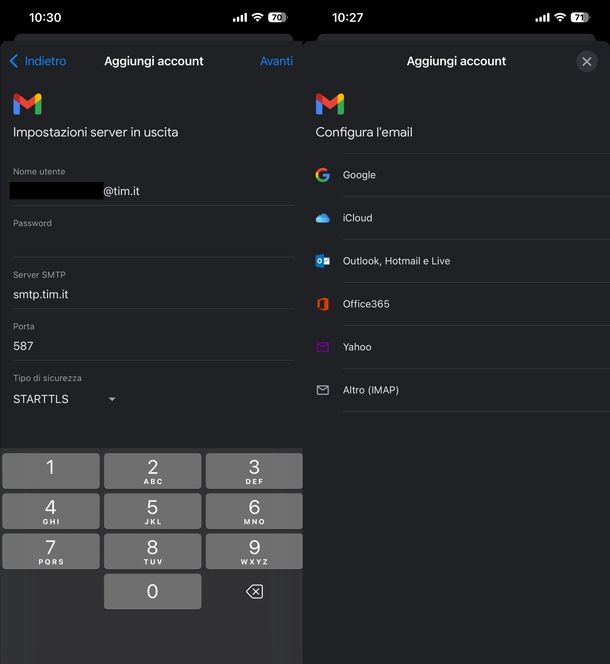Viewport: 610px width, 664px height.
Task: Tap the Porta field showing 587
Action: coord(153,346)
